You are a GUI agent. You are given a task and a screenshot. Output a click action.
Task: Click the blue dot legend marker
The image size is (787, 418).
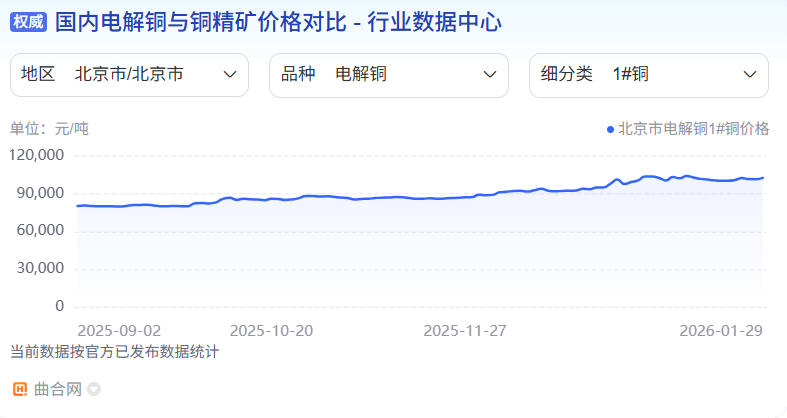[x=610, y=129]
